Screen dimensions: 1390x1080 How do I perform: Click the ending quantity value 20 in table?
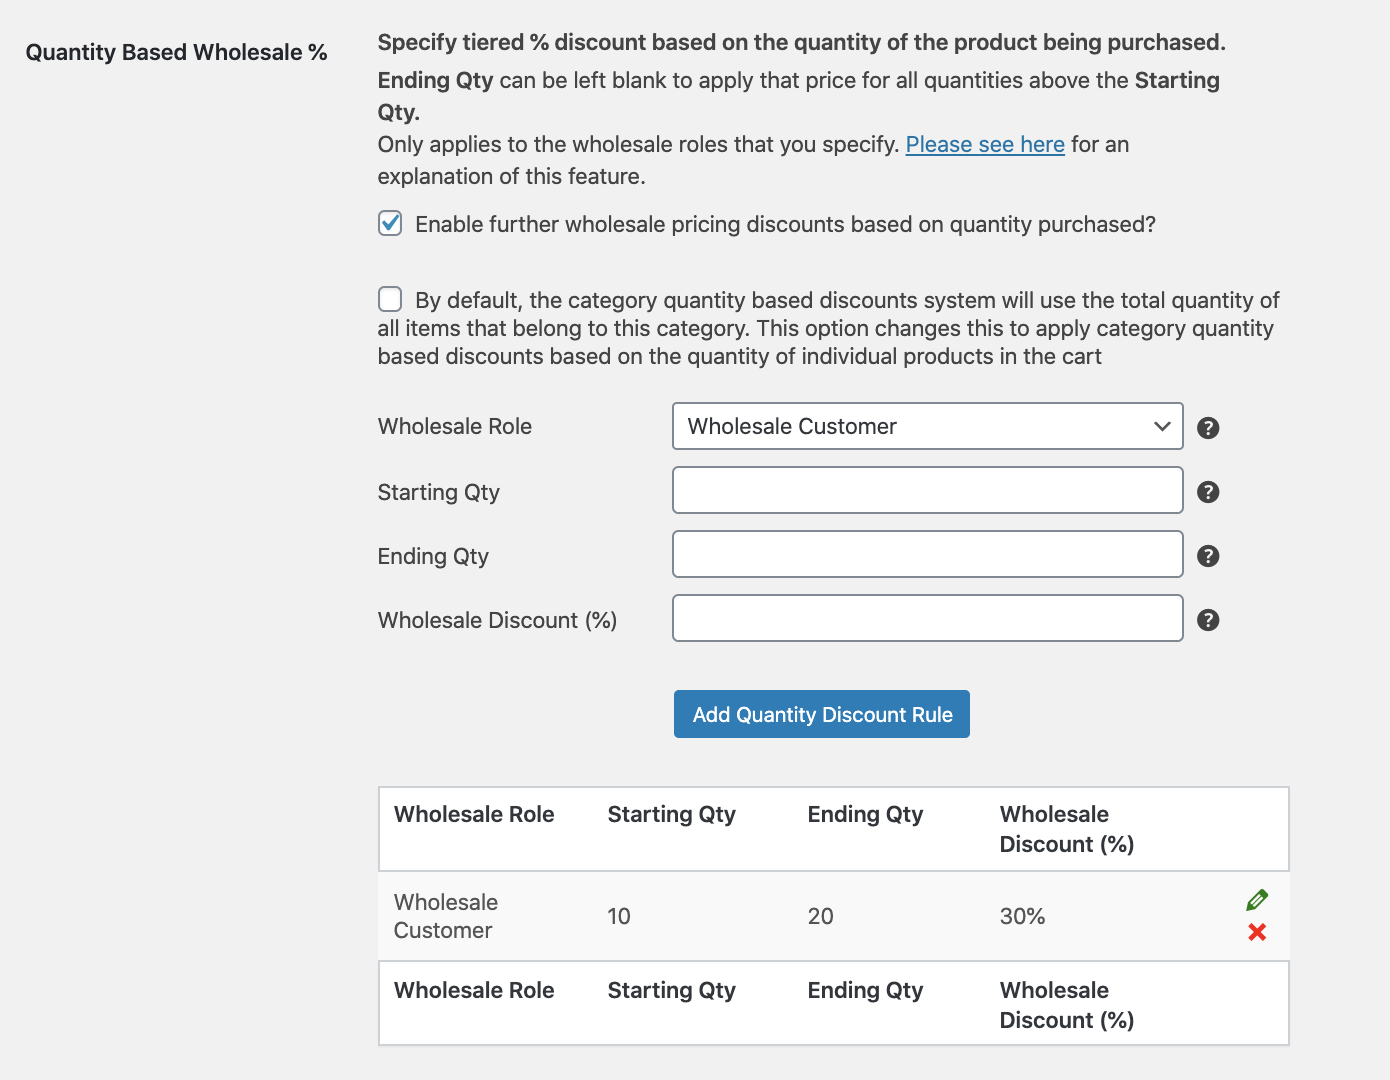820,916
